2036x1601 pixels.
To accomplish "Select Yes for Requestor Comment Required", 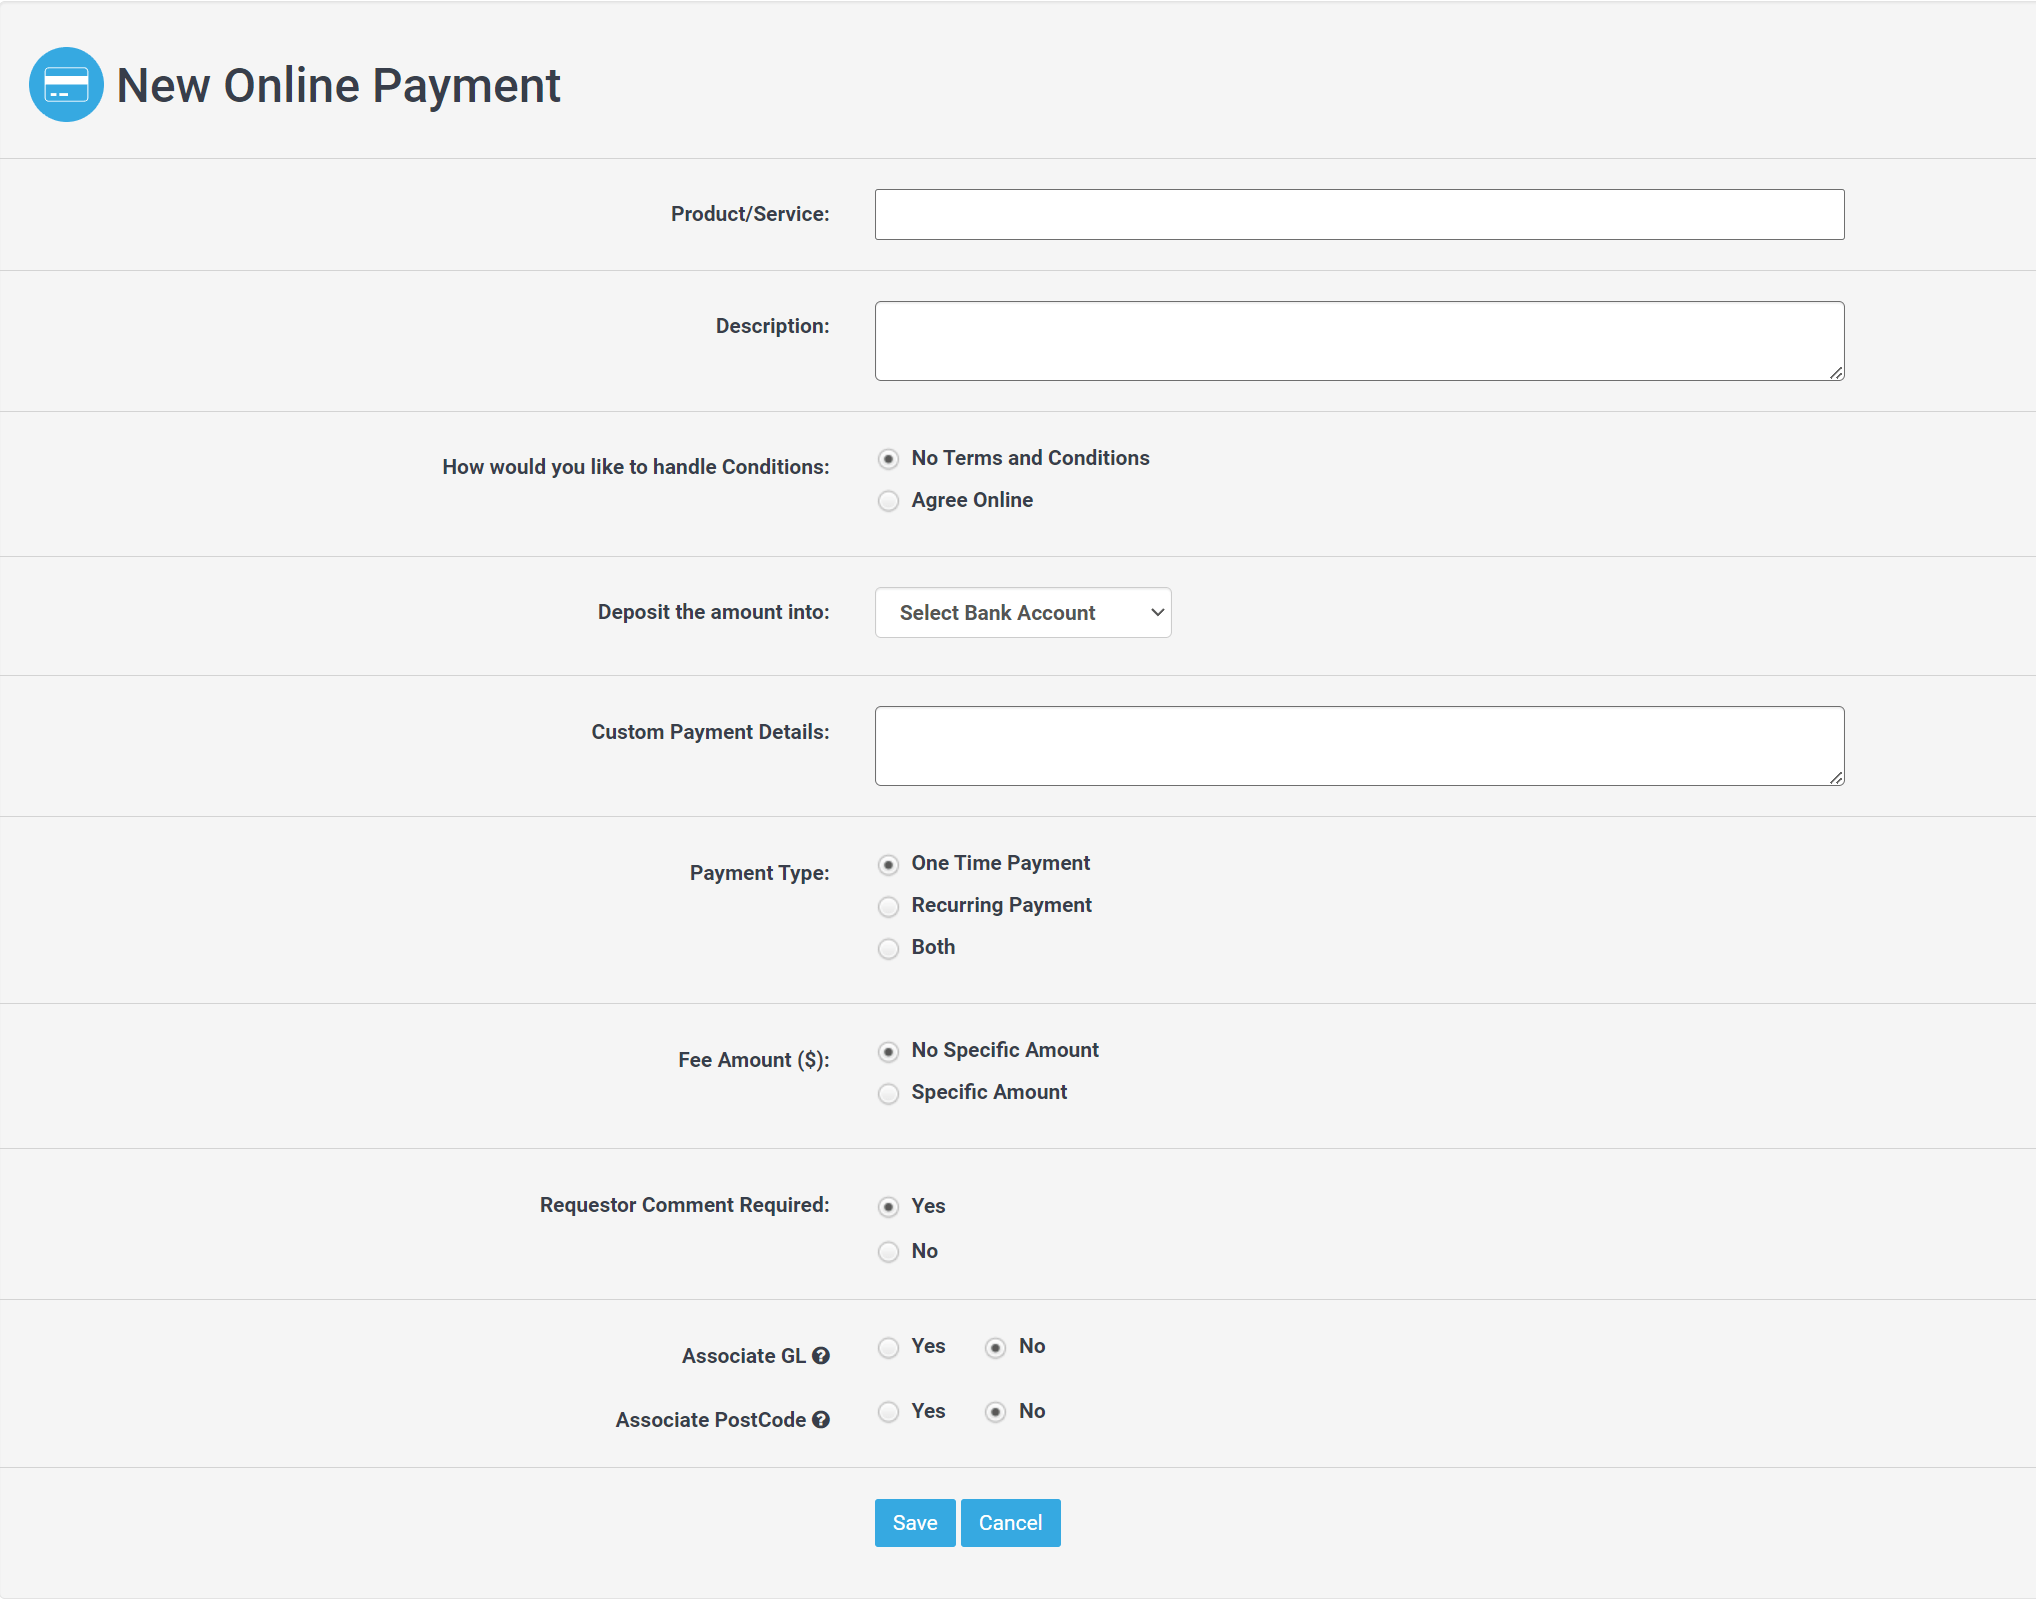I will pyautogui.click(x=888, y=1207).
